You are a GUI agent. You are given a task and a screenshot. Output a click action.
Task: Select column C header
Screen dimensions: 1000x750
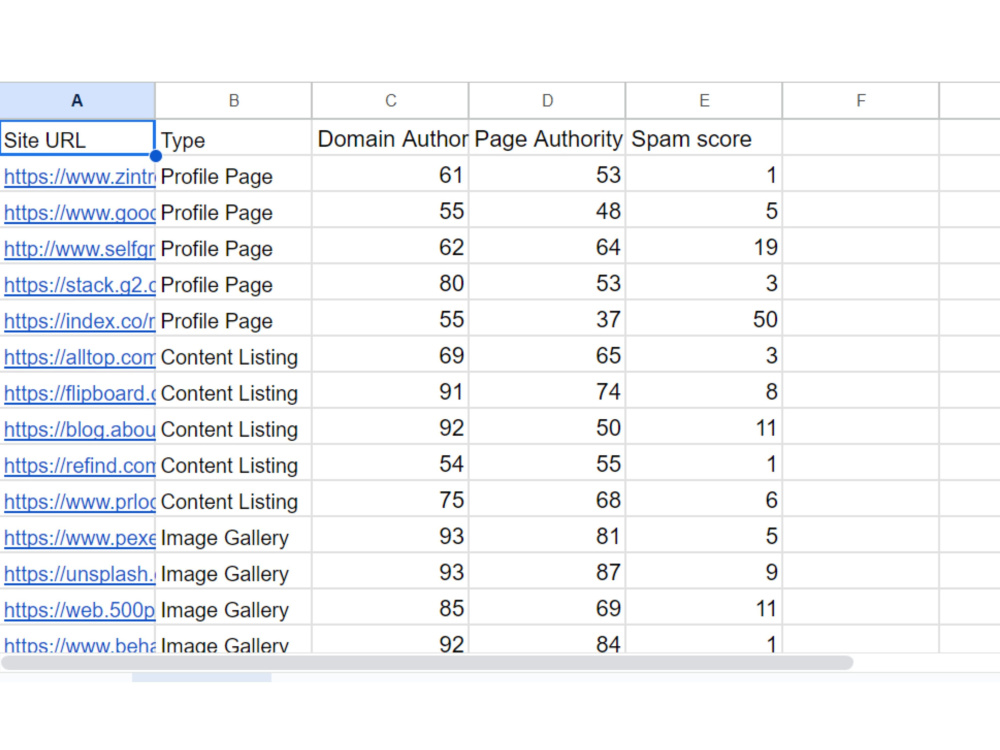390,101
